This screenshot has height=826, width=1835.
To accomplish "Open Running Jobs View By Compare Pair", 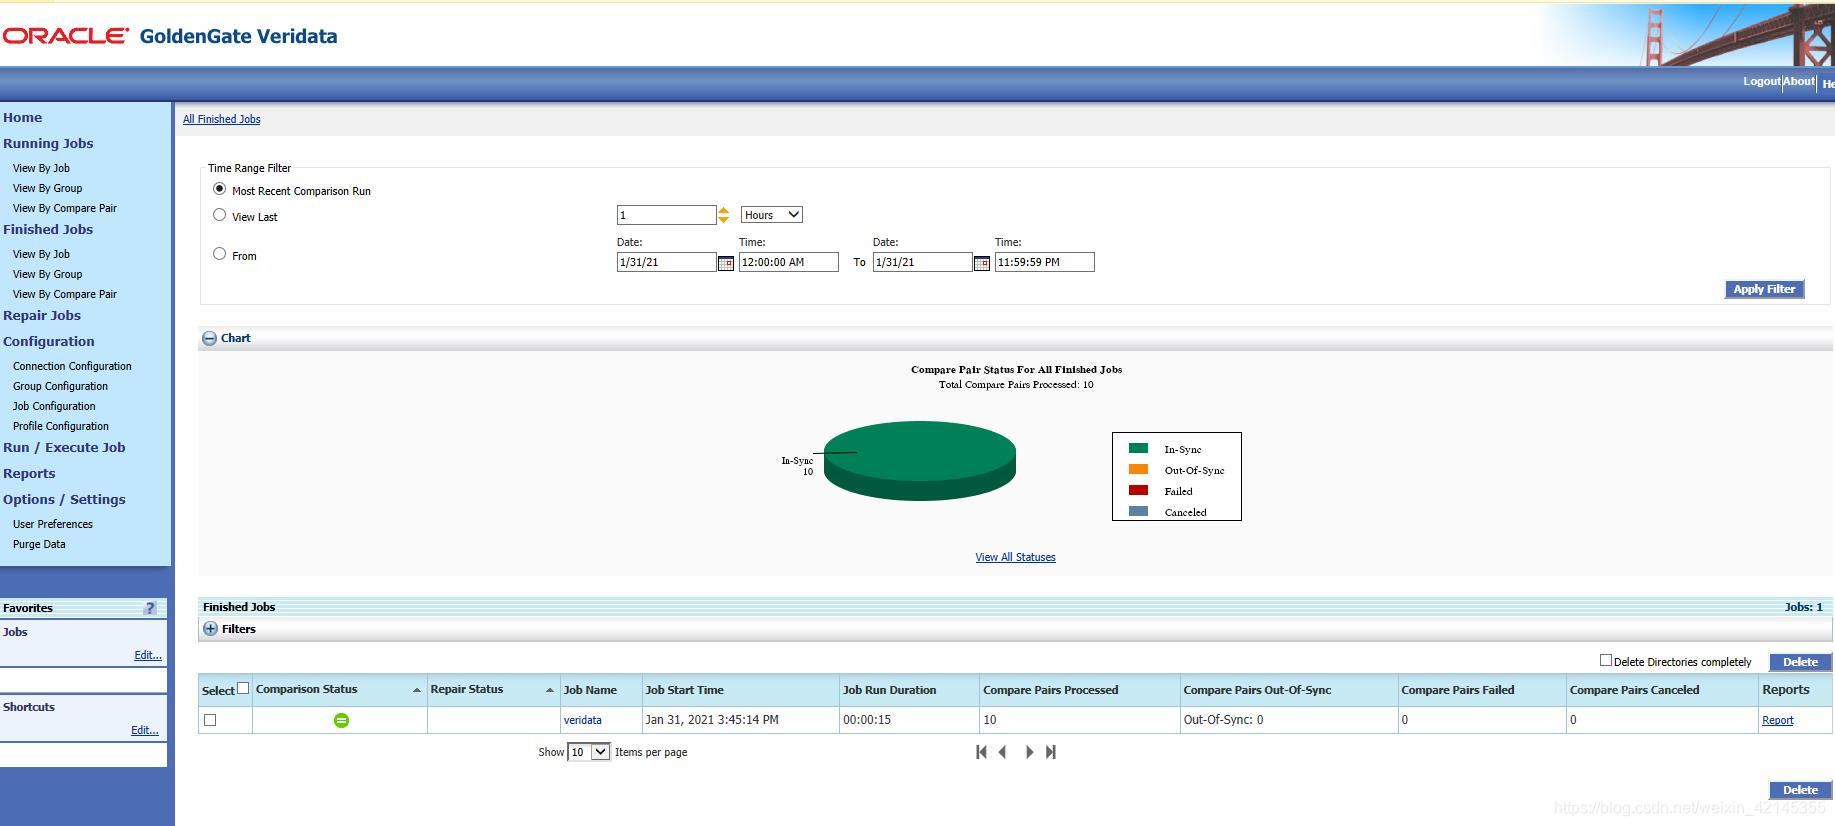I will (x=65, y=208).
